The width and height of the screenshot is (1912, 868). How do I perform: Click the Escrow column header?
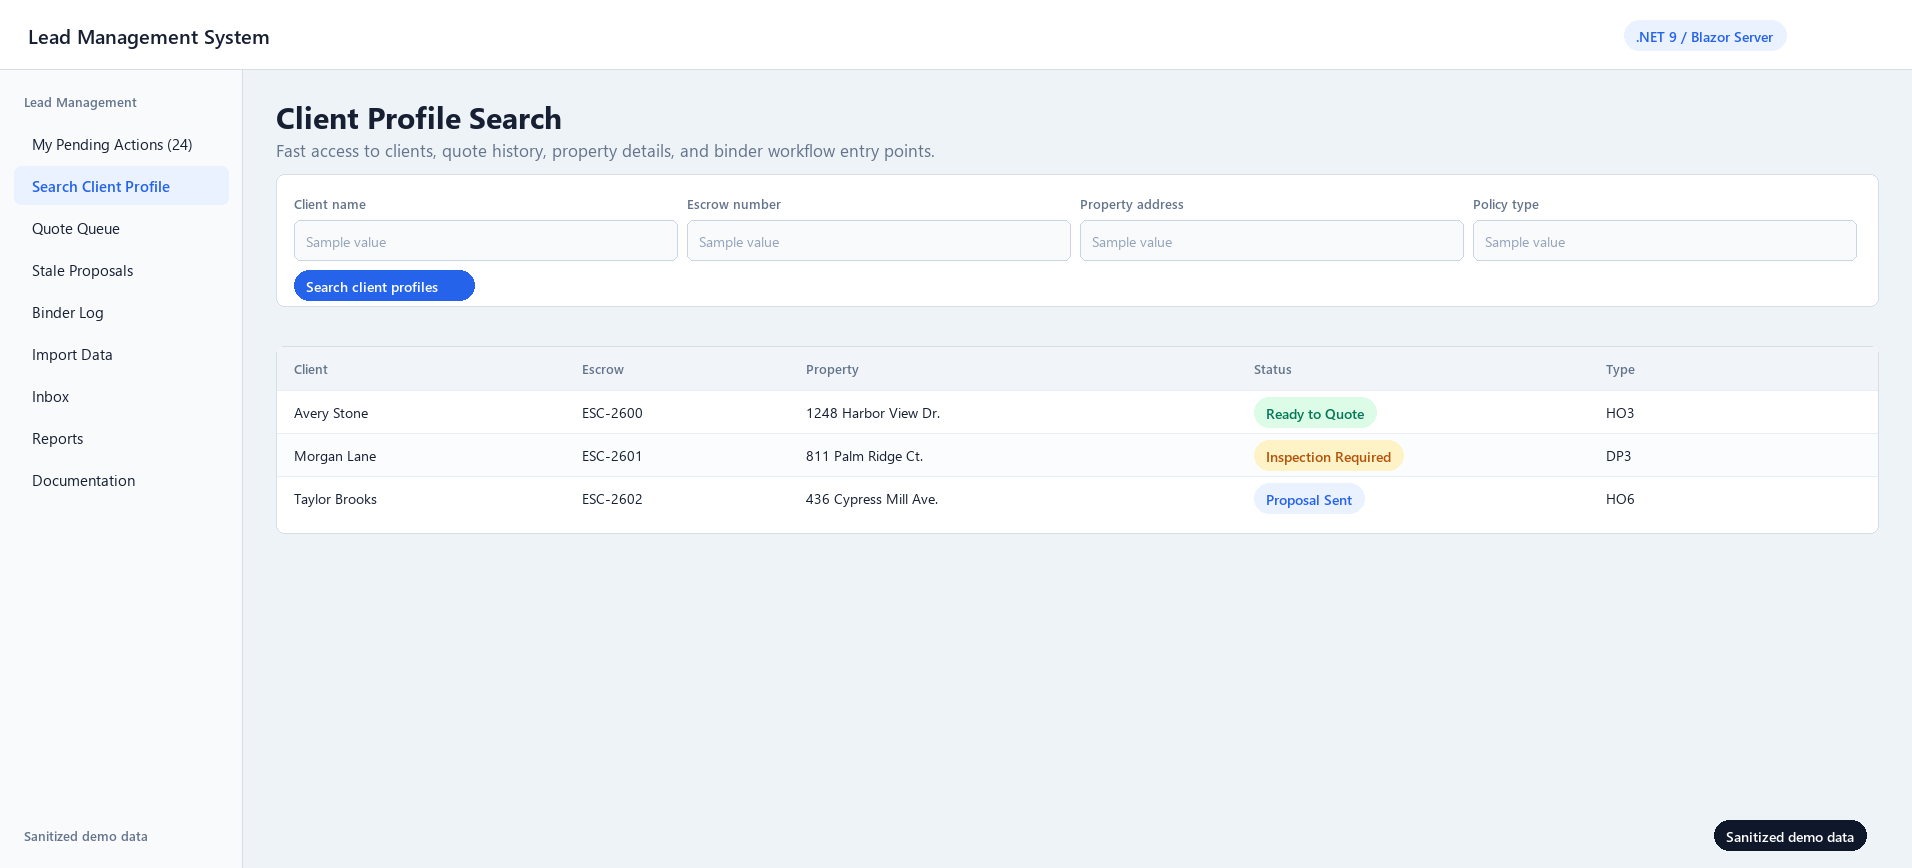pos(603,369)
